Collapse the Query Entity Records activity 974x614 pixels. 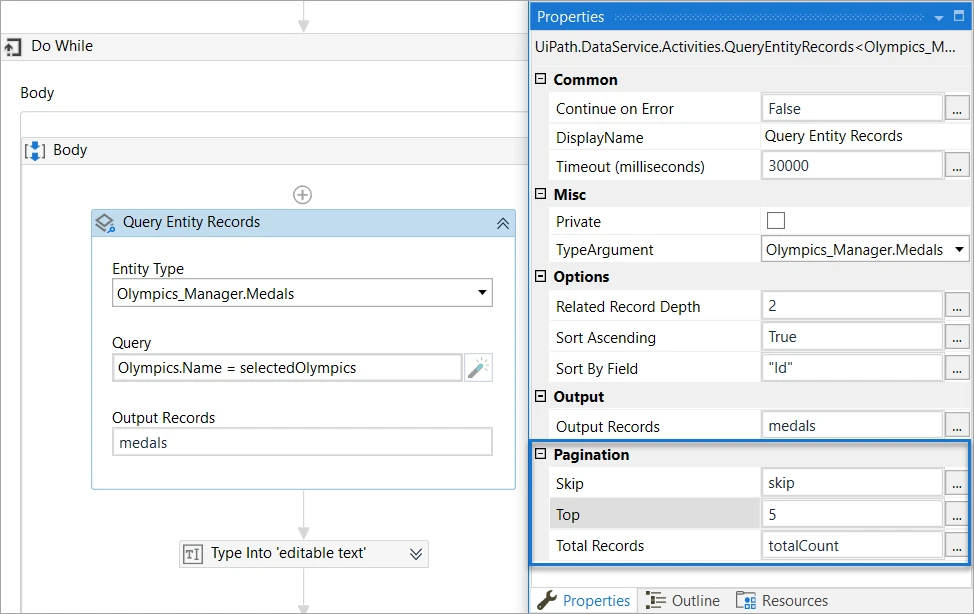(x=503, y=224)
